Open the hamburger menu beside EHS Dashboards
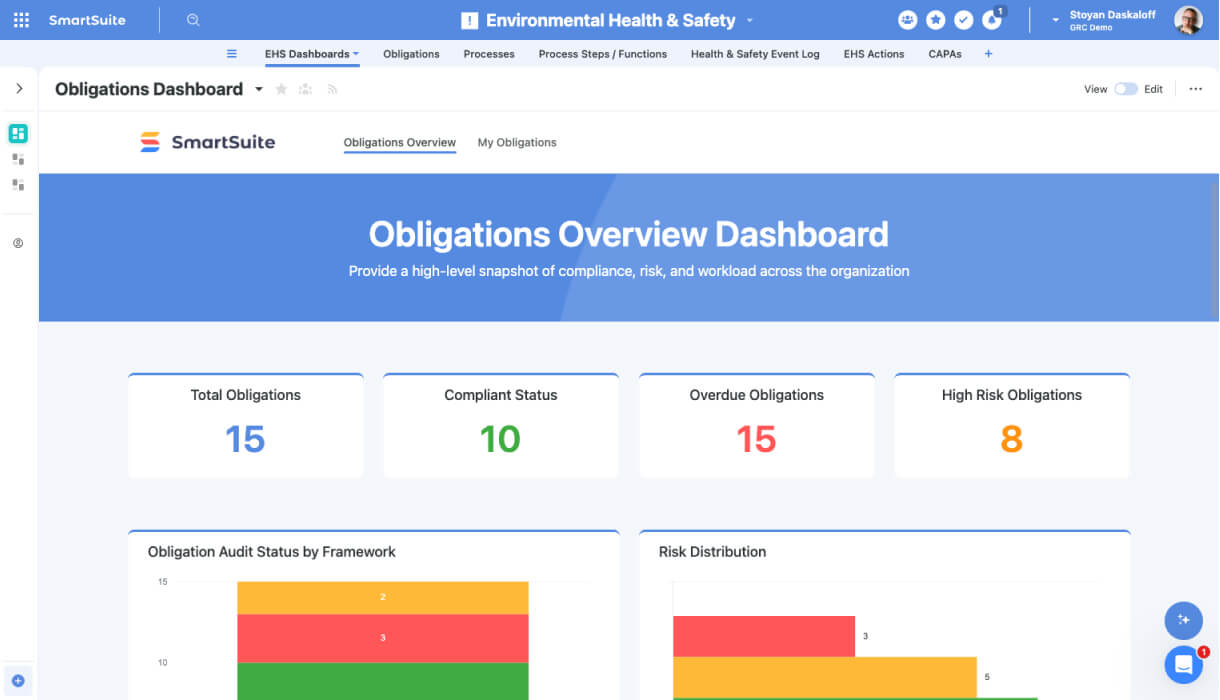The width and height of the screenshot is (1220, 700). click(232, 54)
